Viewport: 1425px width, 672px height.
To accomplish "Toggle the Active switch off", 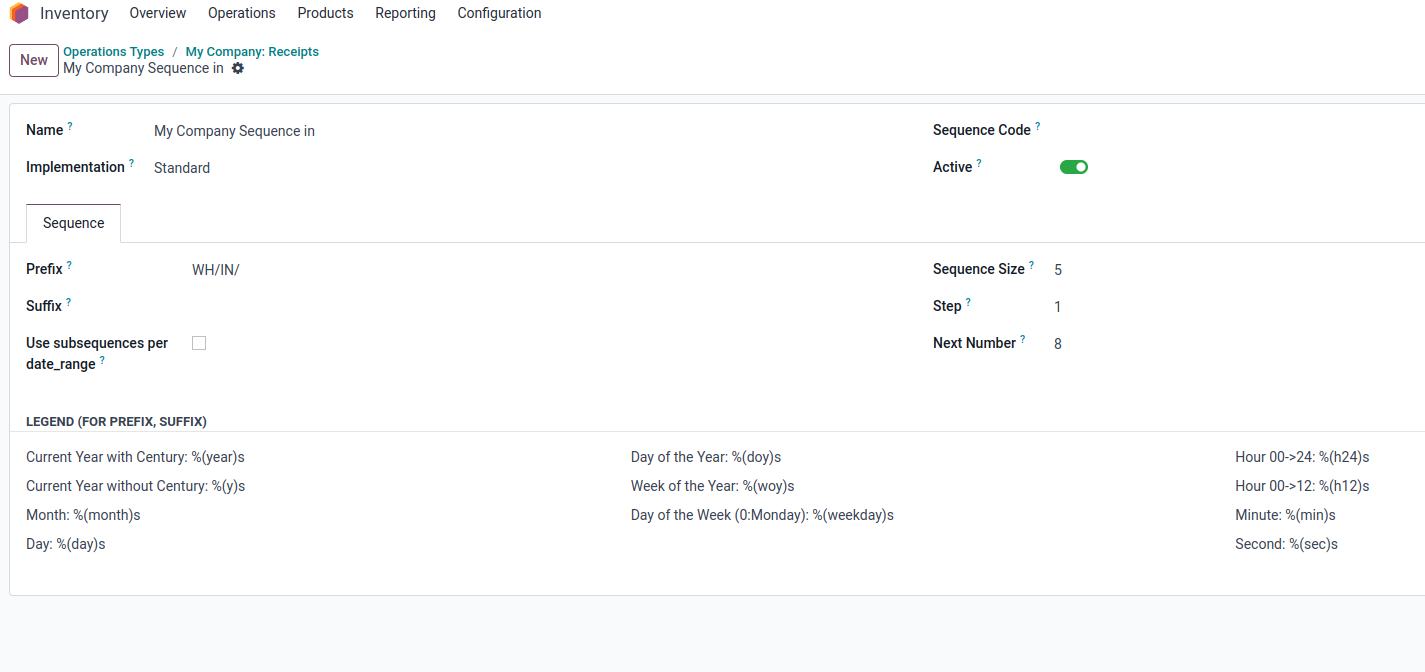I will point(1074,167).
